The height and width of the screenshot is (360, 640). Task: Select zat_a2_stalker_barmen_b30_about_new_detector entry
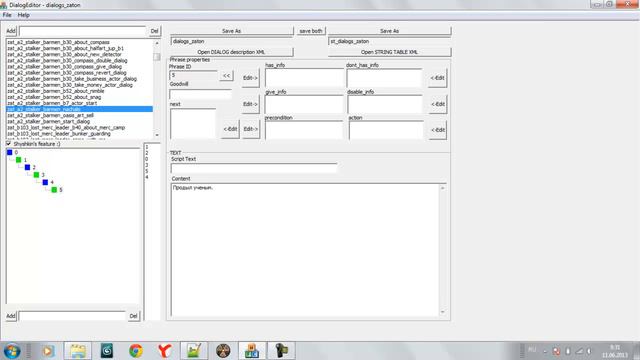[x=64, y=54]
